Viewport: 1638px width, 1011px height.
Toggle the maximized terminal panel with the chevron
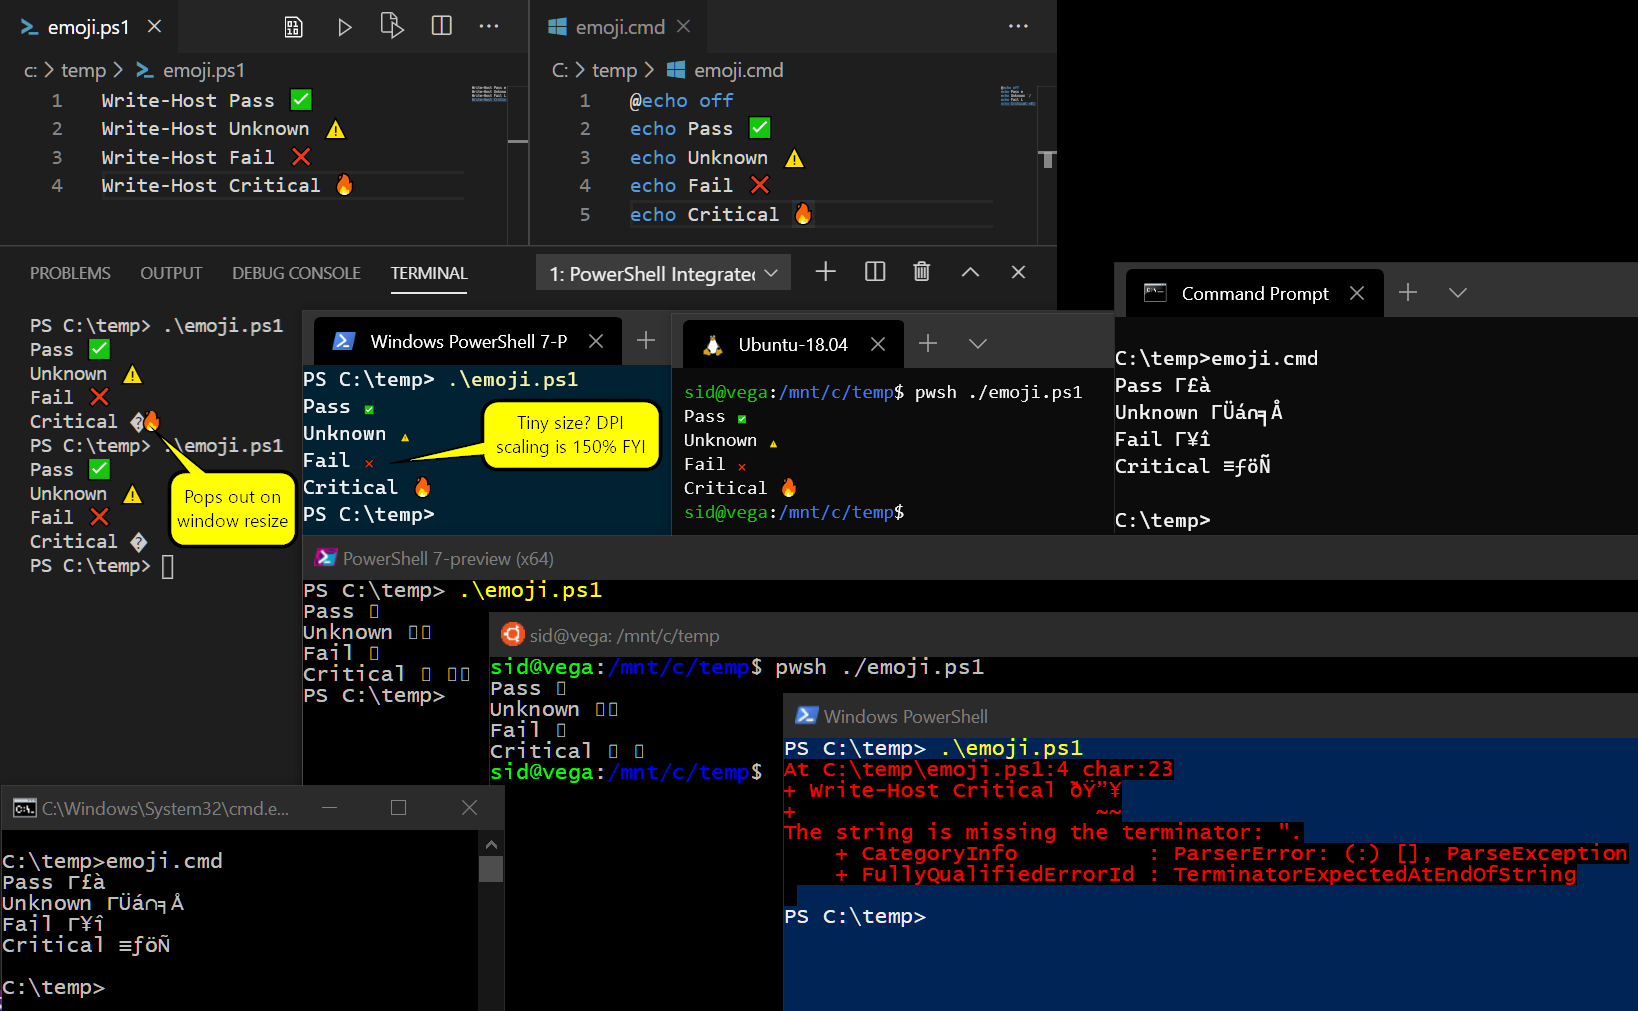(x=970, y=271)
